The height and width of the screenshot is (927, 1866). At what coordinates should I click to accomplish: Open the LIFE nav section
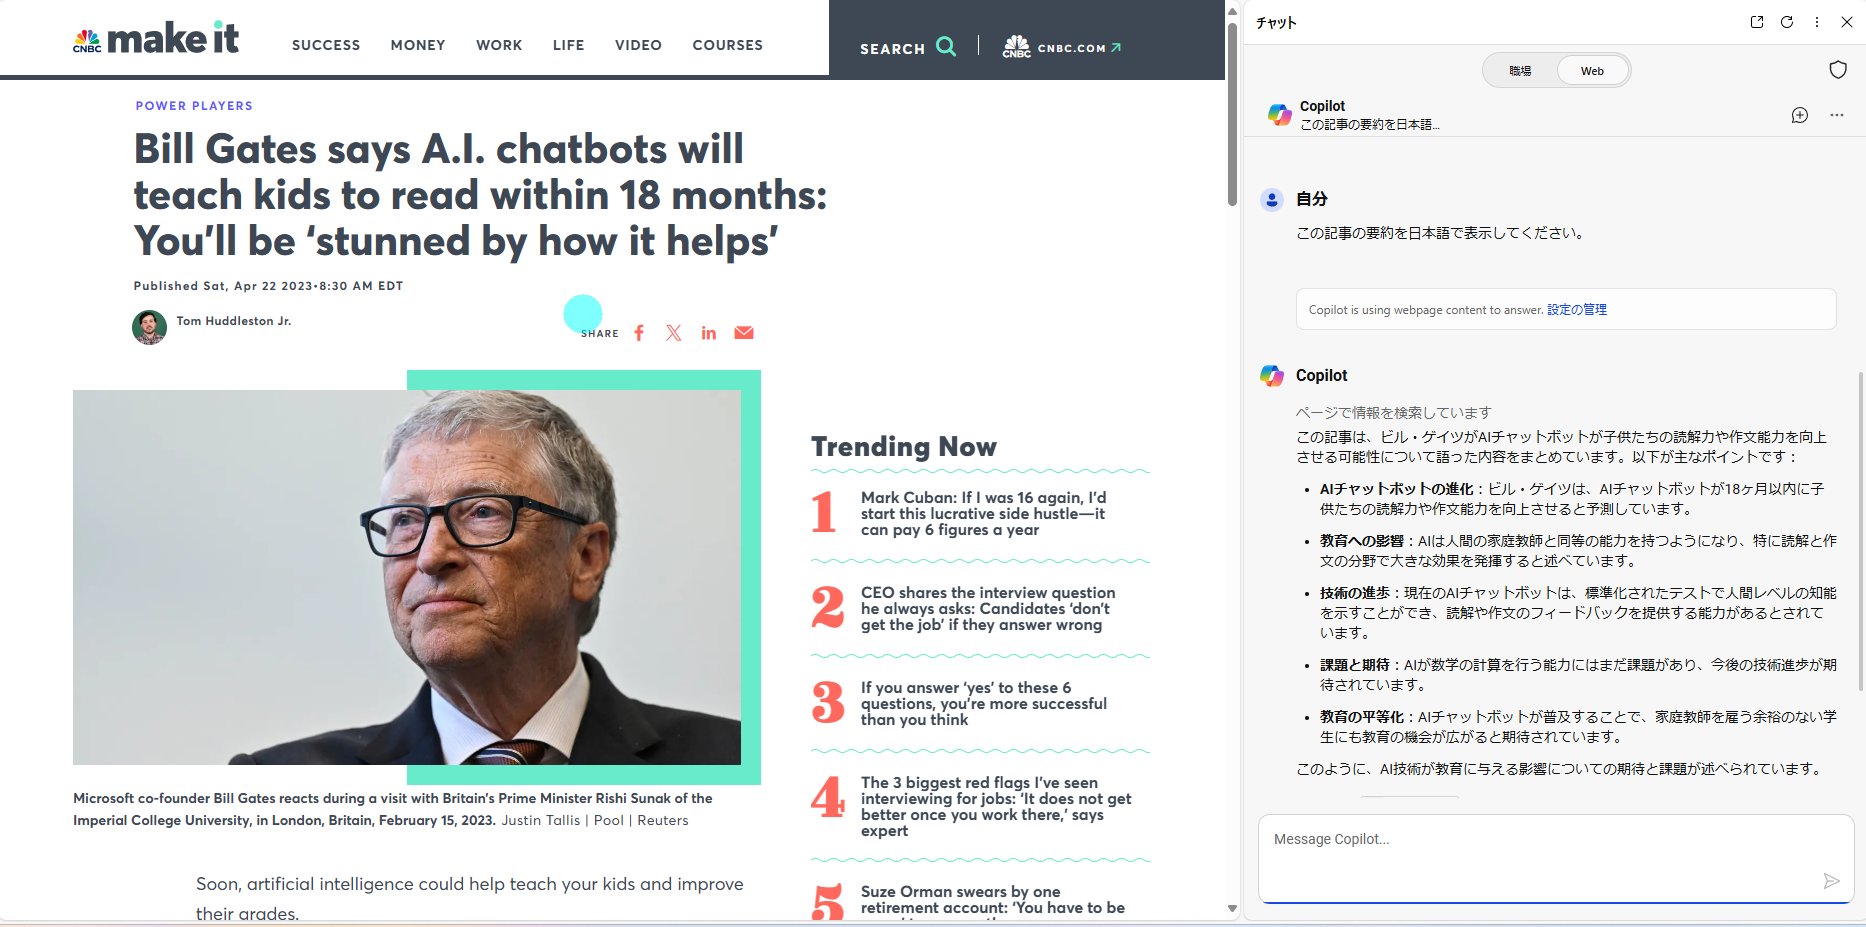tap(569, 45)
